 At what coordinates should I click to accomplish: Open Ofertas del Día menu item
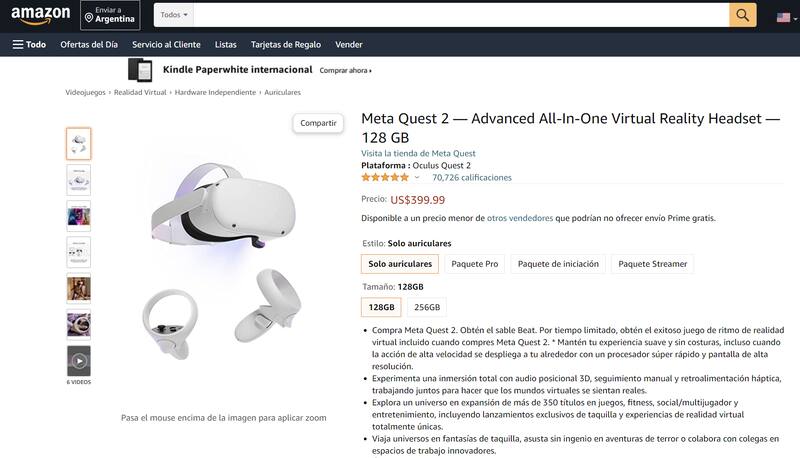click(89, 44)
